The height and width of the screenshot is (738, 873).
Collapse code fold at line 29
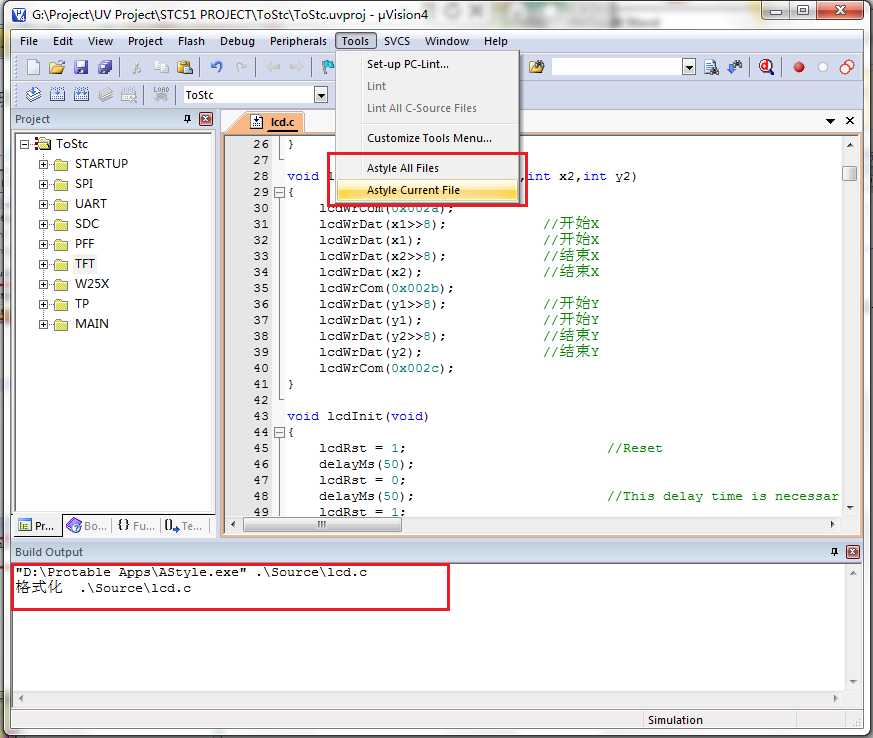(279, 193)
